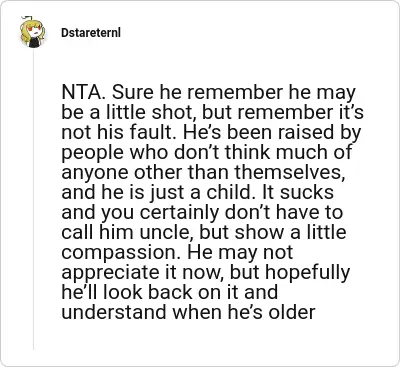The height and width of the screenshot is (367, 400).
Task: Click the line 'anyone other than themselves,'
Action: click(x=203, y=173)
